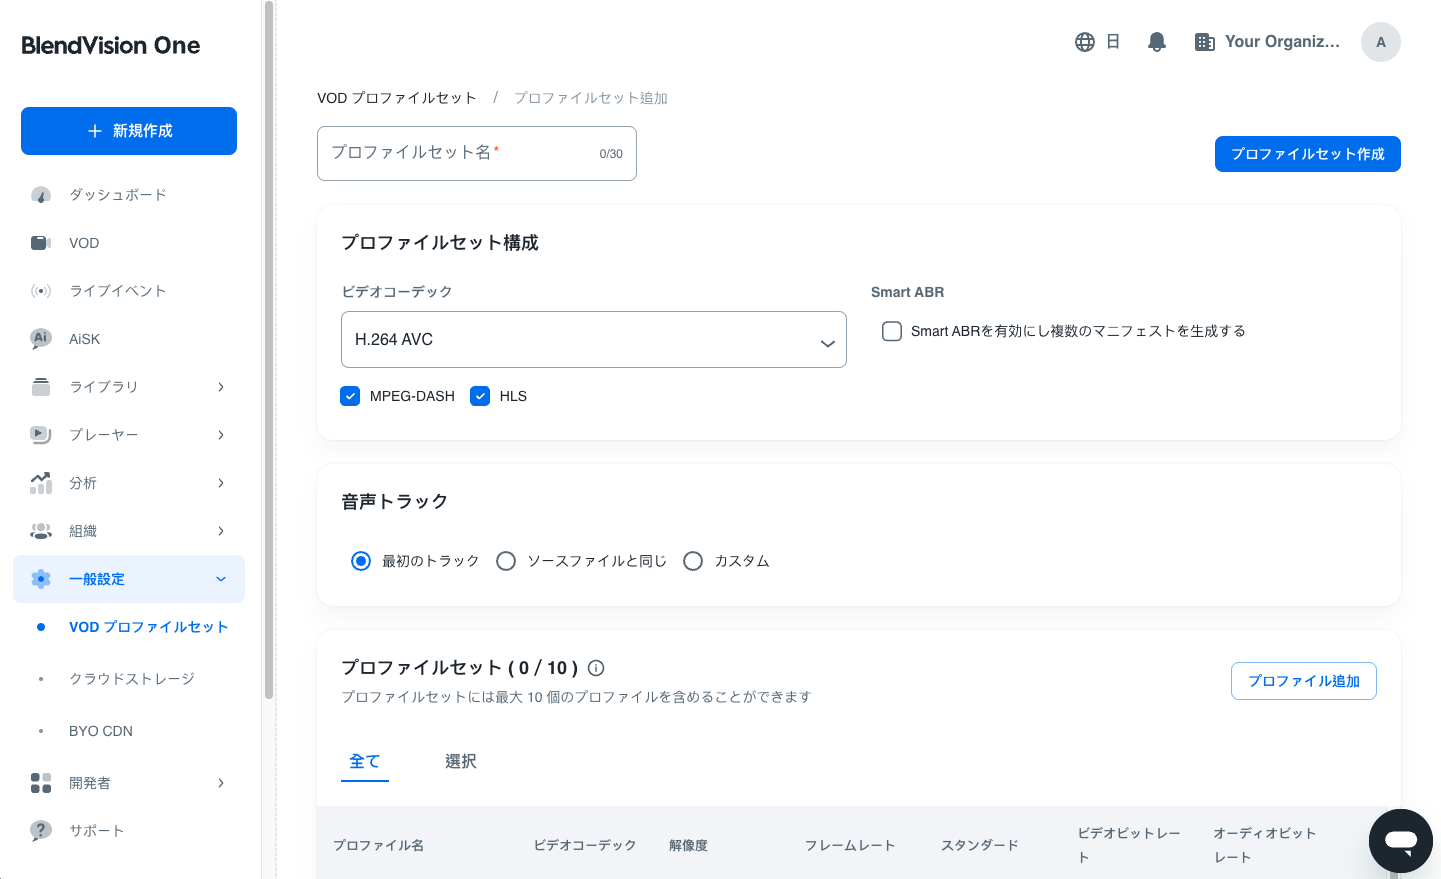This screenshot has width=1441, height=879.
Task: Open the chat support bubble
Action: pos(1400,841)
